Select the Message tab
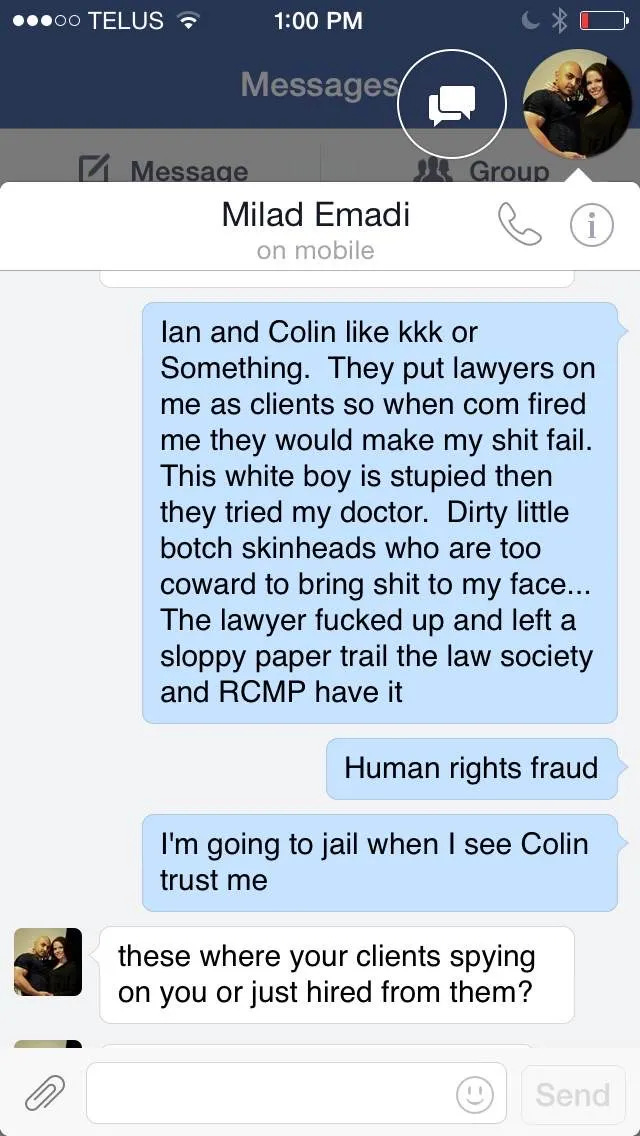Viewport: 640px width, 1136px height. [x=163, y=170]
